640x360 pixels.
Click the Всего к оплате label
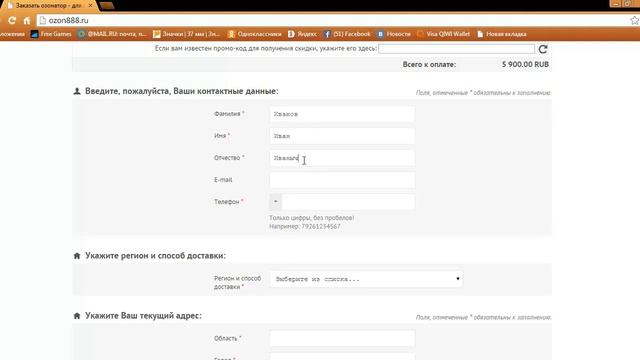[429, 64]
